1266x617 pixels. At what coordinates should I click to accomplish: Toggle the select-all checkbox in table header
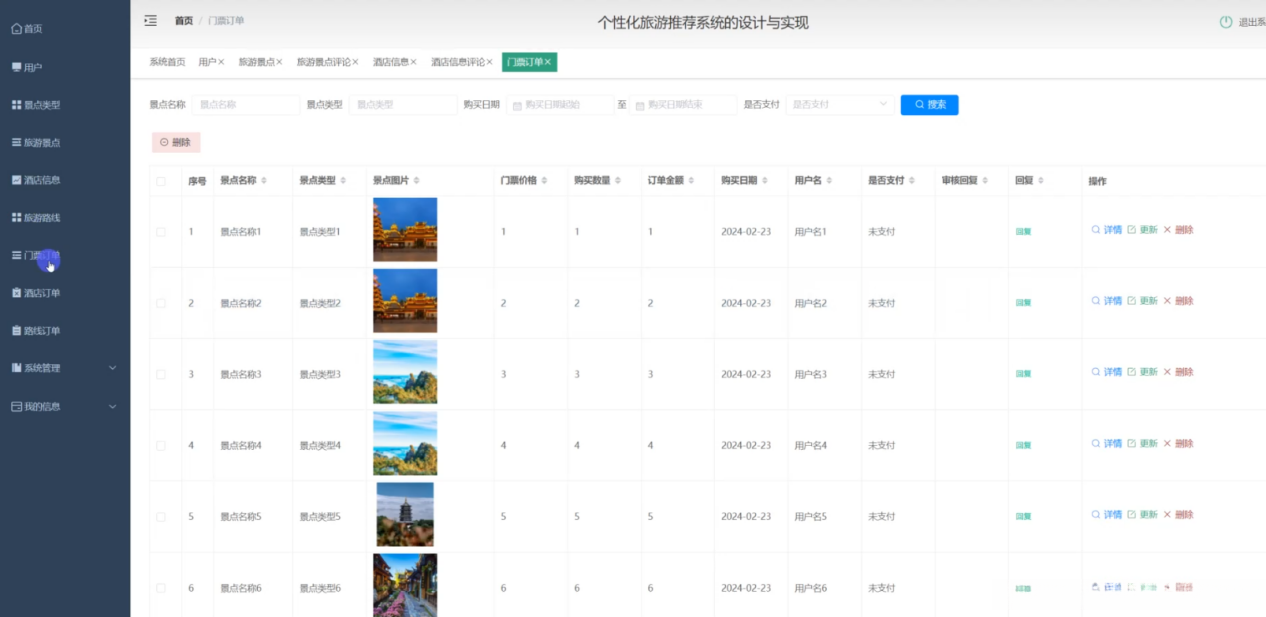click(161, 181)
